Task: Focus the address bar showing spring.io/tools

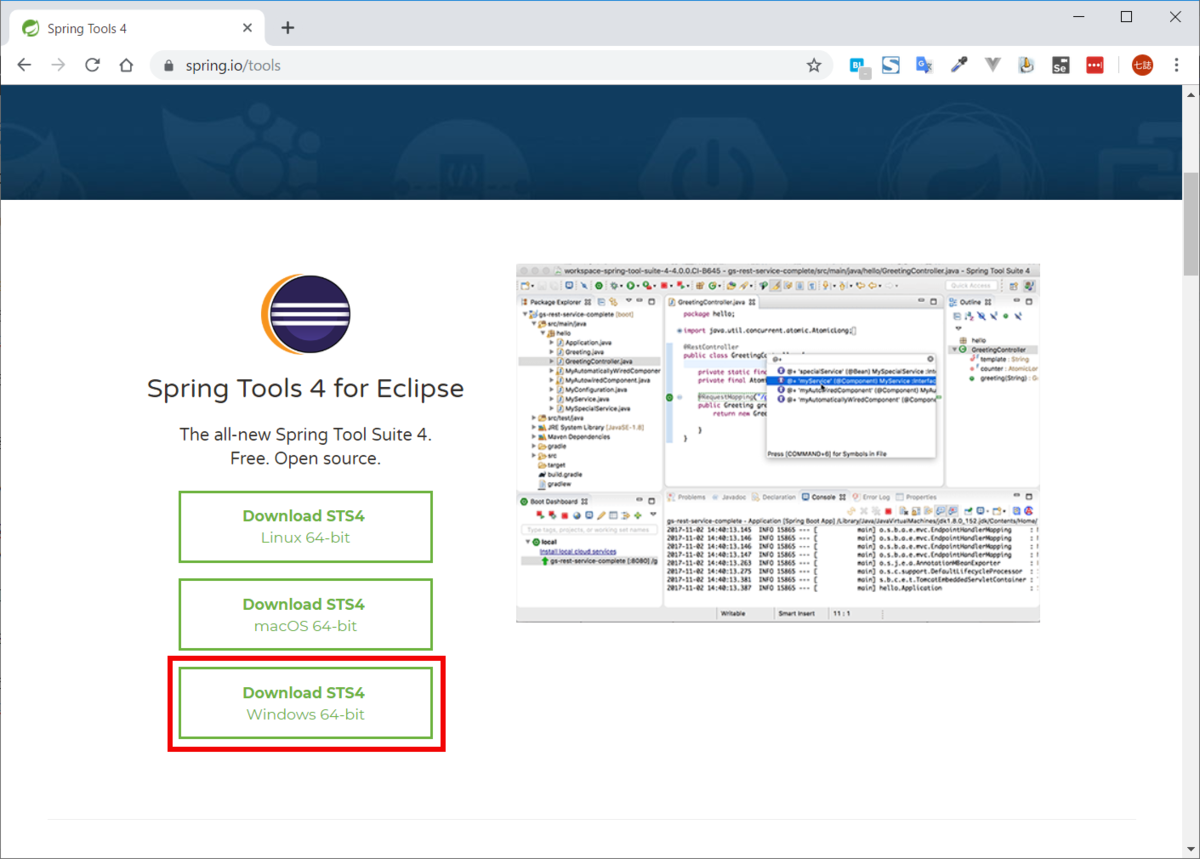Action: pos(490,65)
